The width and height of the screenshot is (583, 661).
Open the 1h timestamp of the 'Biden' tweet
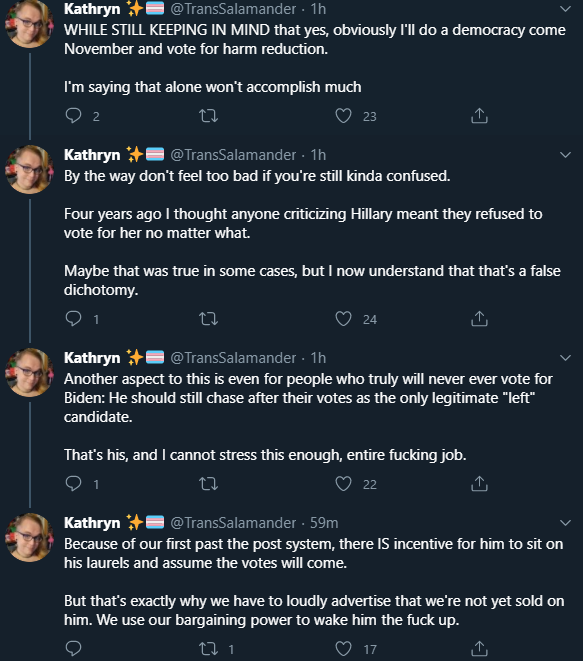pyautogui.click(x=318, y=358)
